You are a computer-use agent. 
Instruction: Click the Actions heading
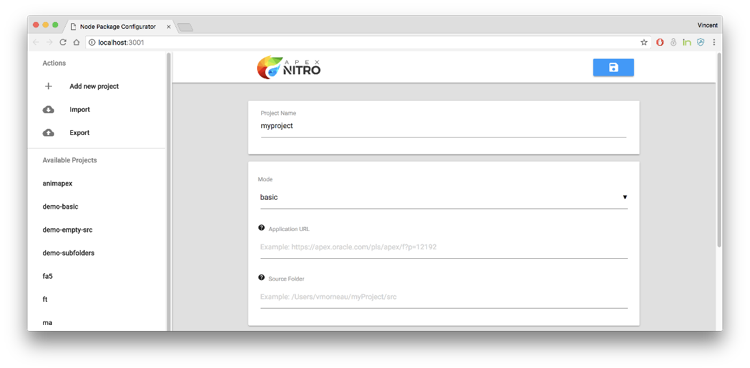pos(55,63)
